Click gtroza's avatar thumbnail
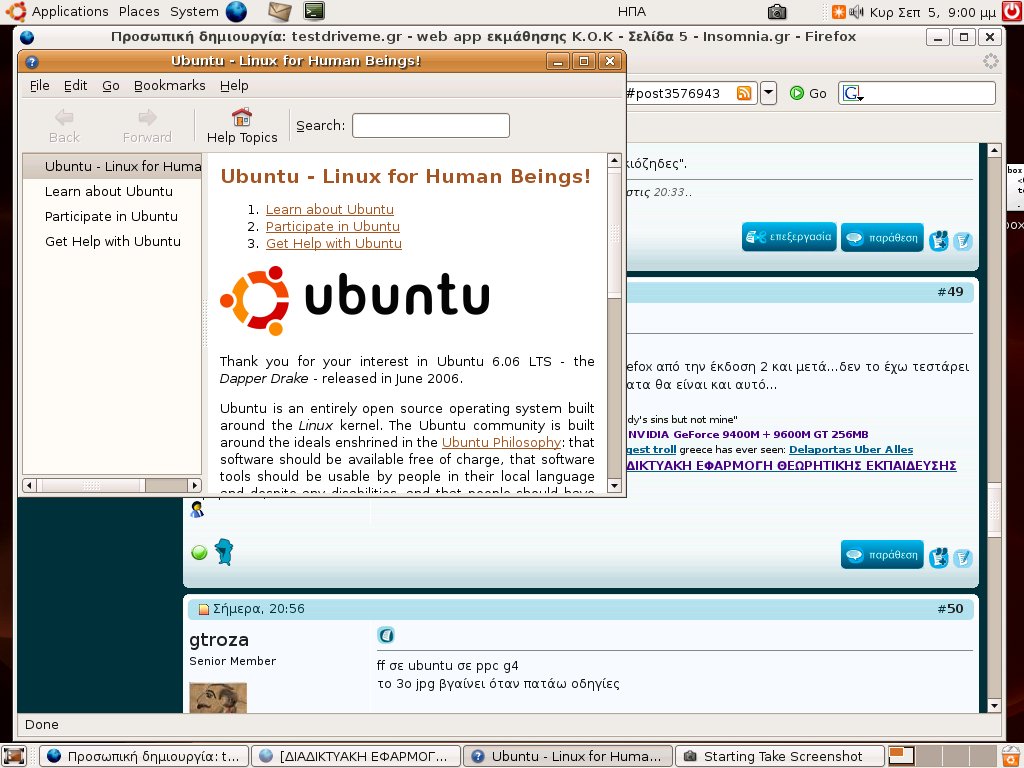 218,697
